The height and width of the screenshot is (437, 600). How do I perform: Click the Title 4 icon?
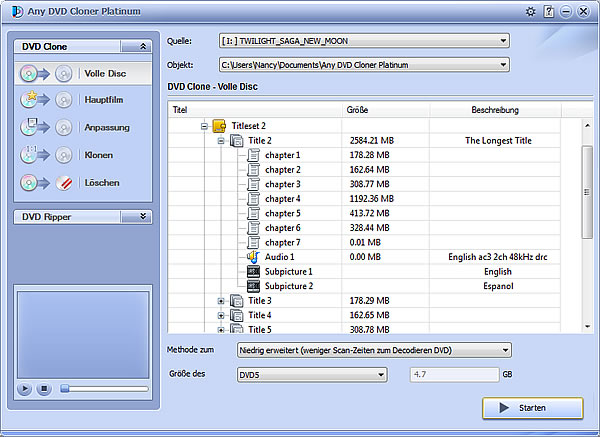(236, 316)
